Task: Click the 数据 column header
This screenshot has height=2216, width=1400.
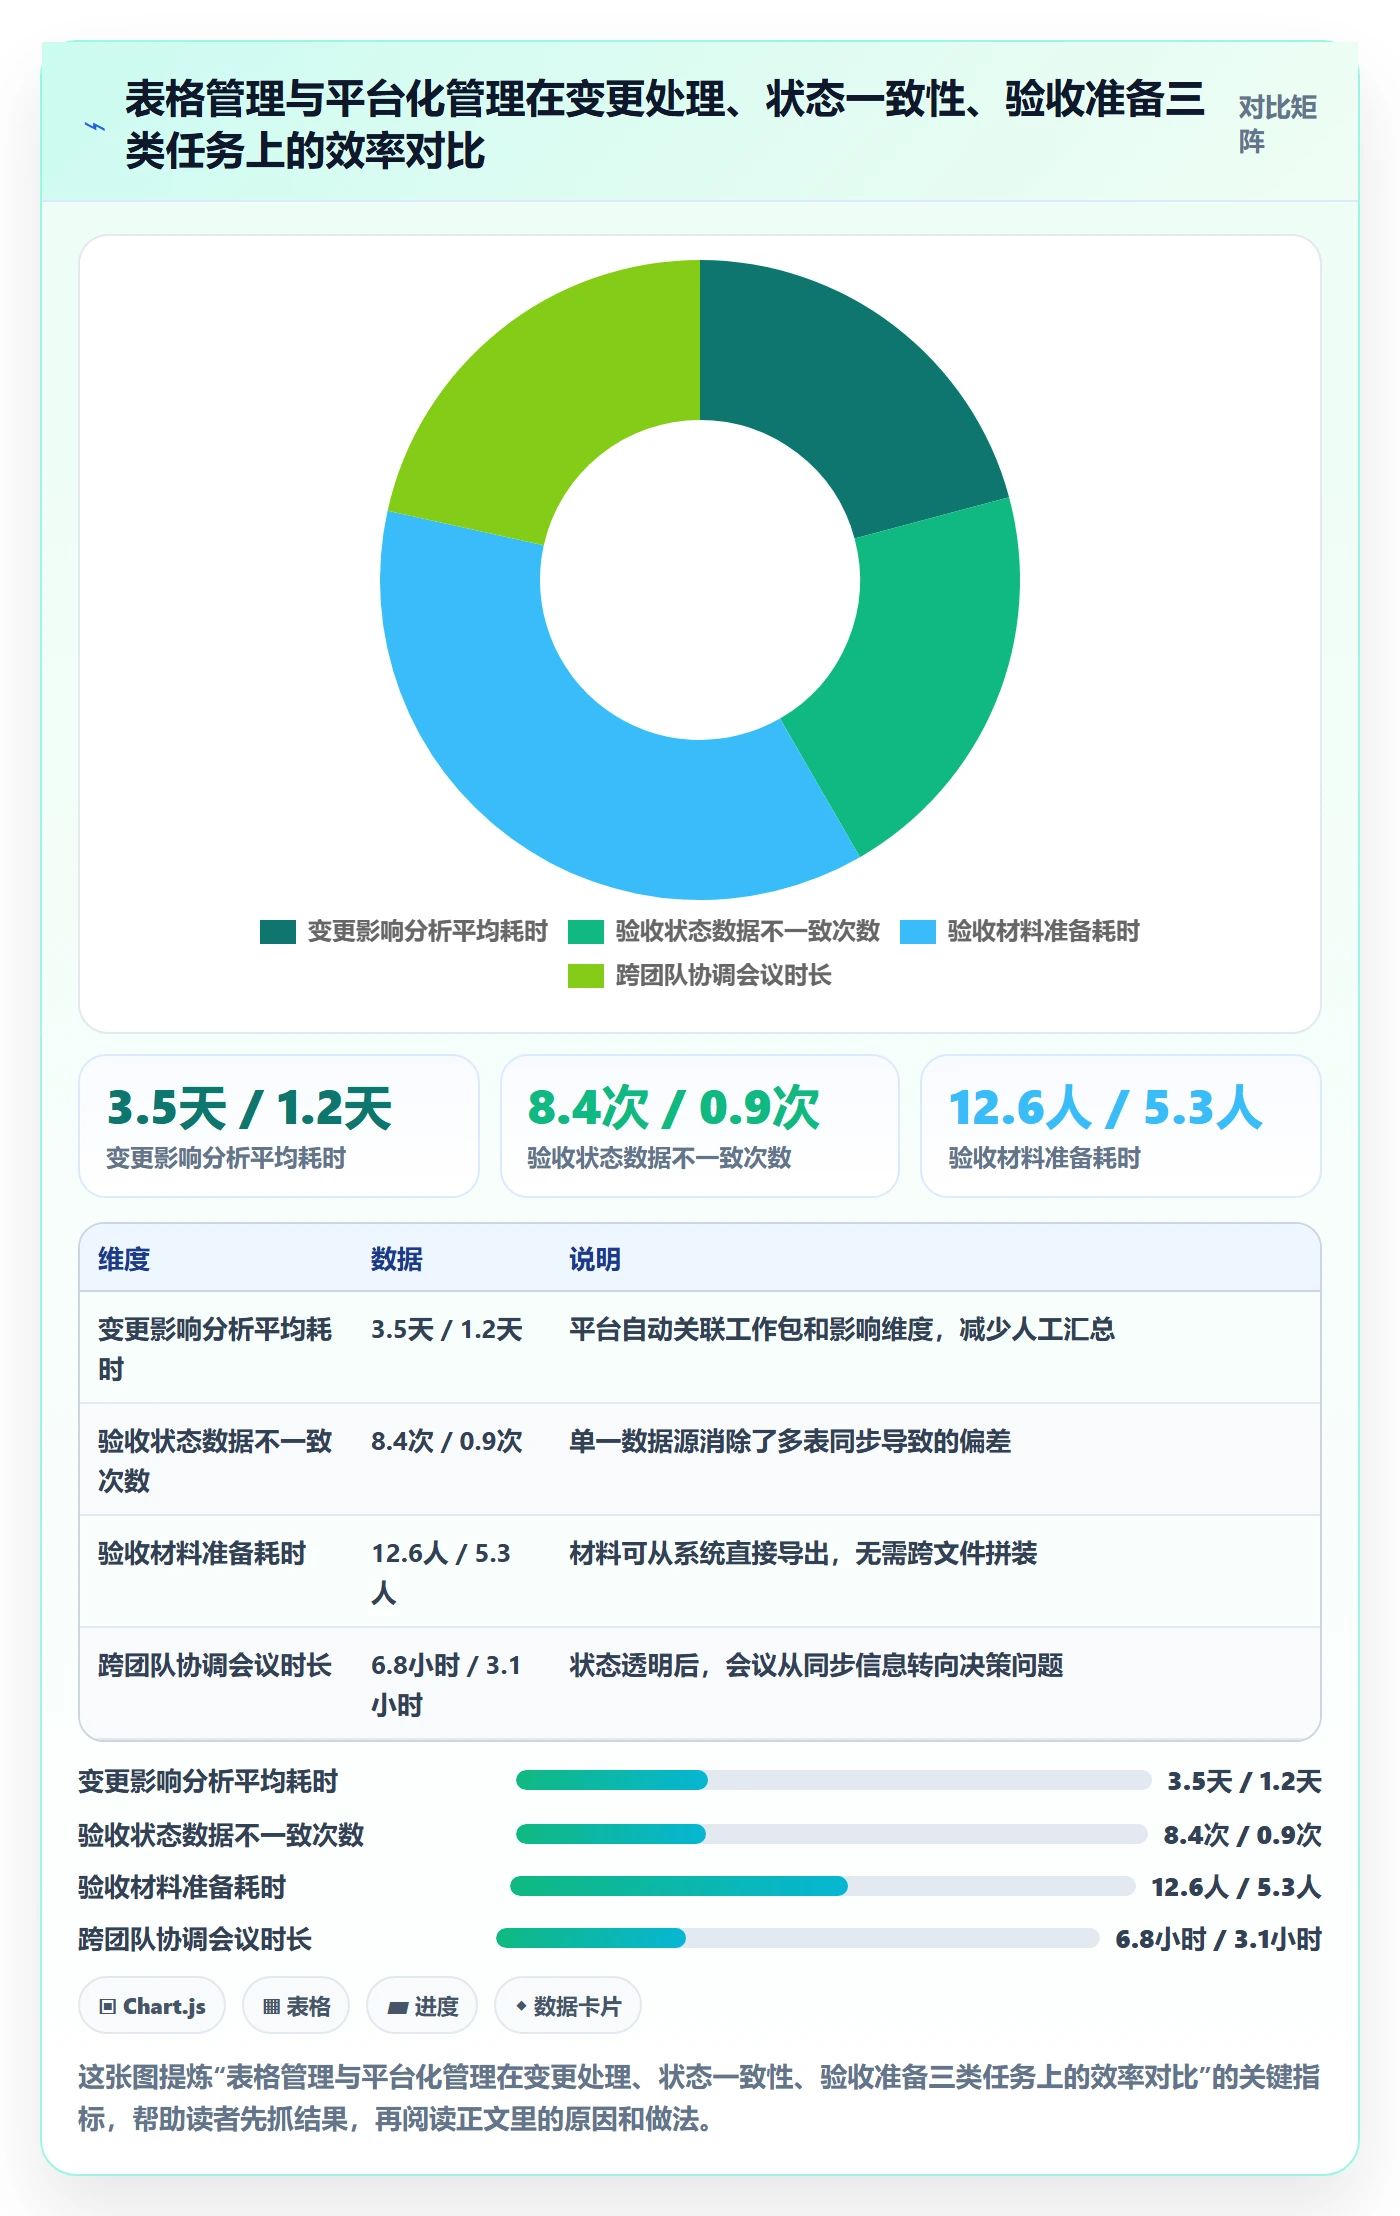Action: point(397,1259)
